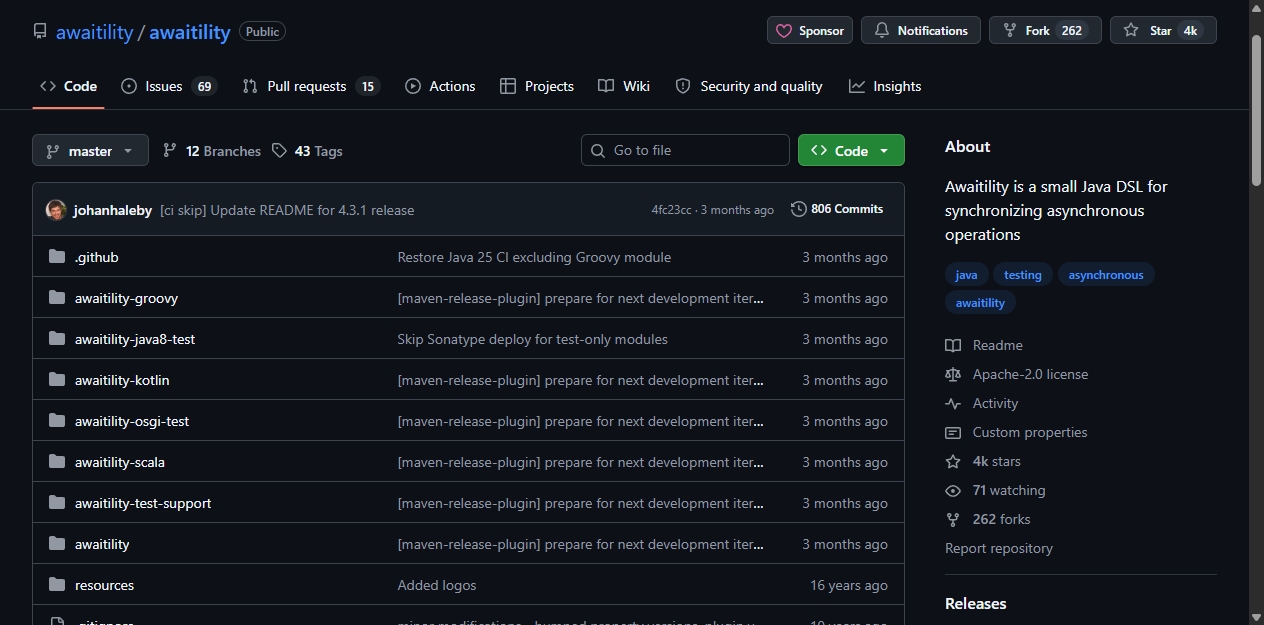Image resolution: width=1264 pixels, height=625 pixels.
Task: Click the folder icon for awaitility-java8-test
Action: pyautogui.click(x=57, y=339)
